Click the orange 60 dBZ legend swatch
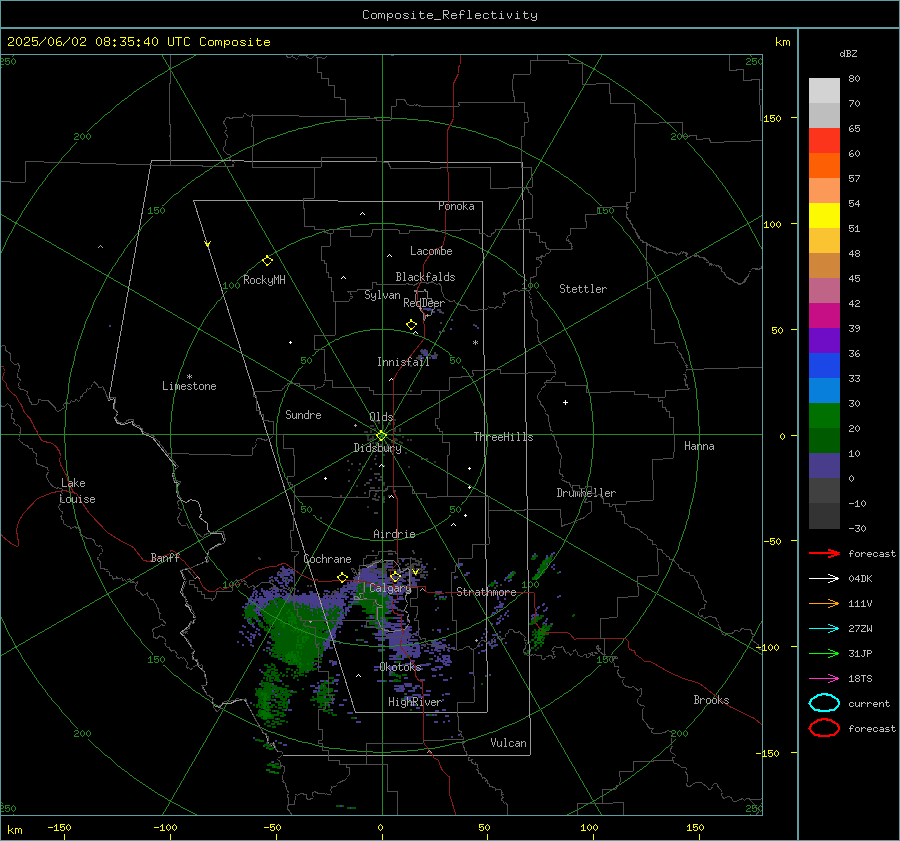Image resolution: width=900 pixels, height=841 pixels. [x=824, y=165]
